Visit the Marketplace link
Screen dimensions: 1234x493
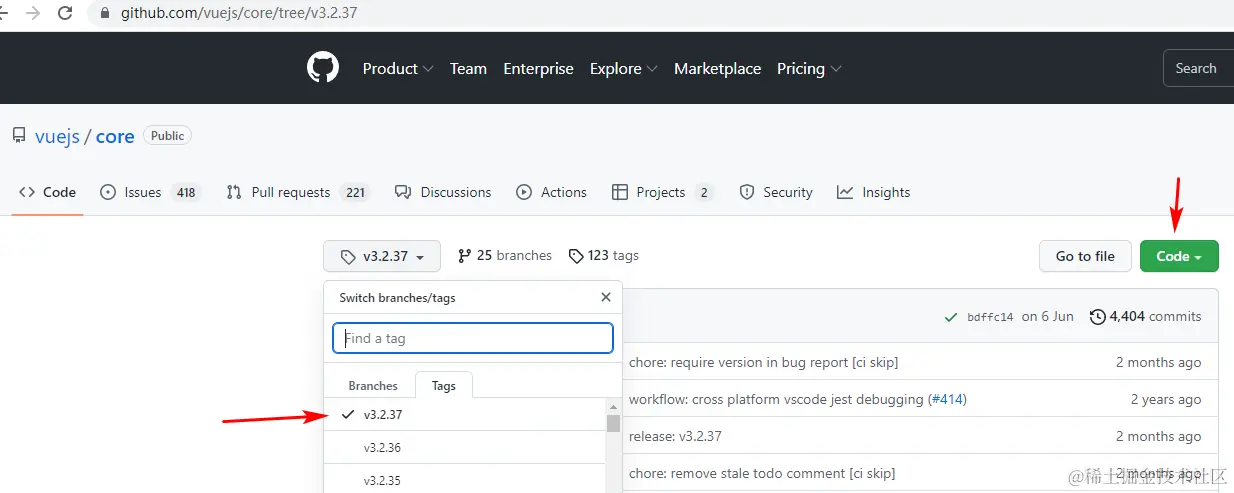(717, 69)
